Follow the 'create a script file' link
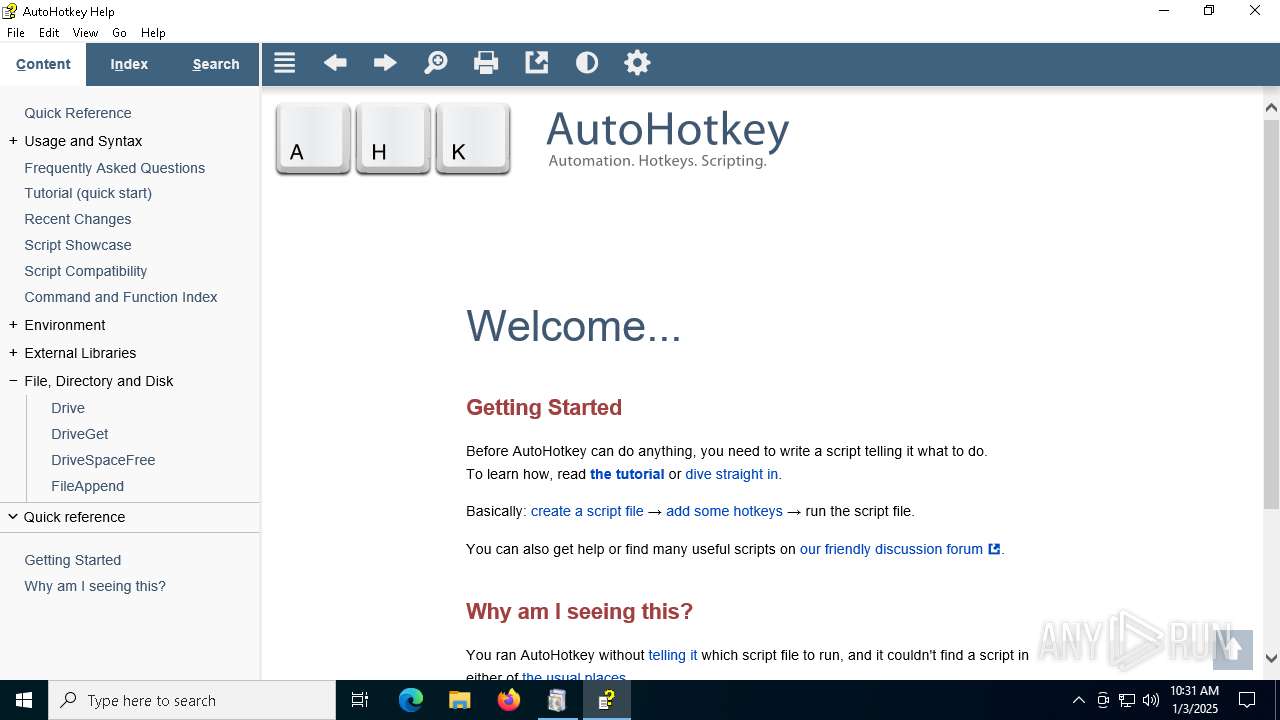The image size is (1280, 720). pos(587,511)
